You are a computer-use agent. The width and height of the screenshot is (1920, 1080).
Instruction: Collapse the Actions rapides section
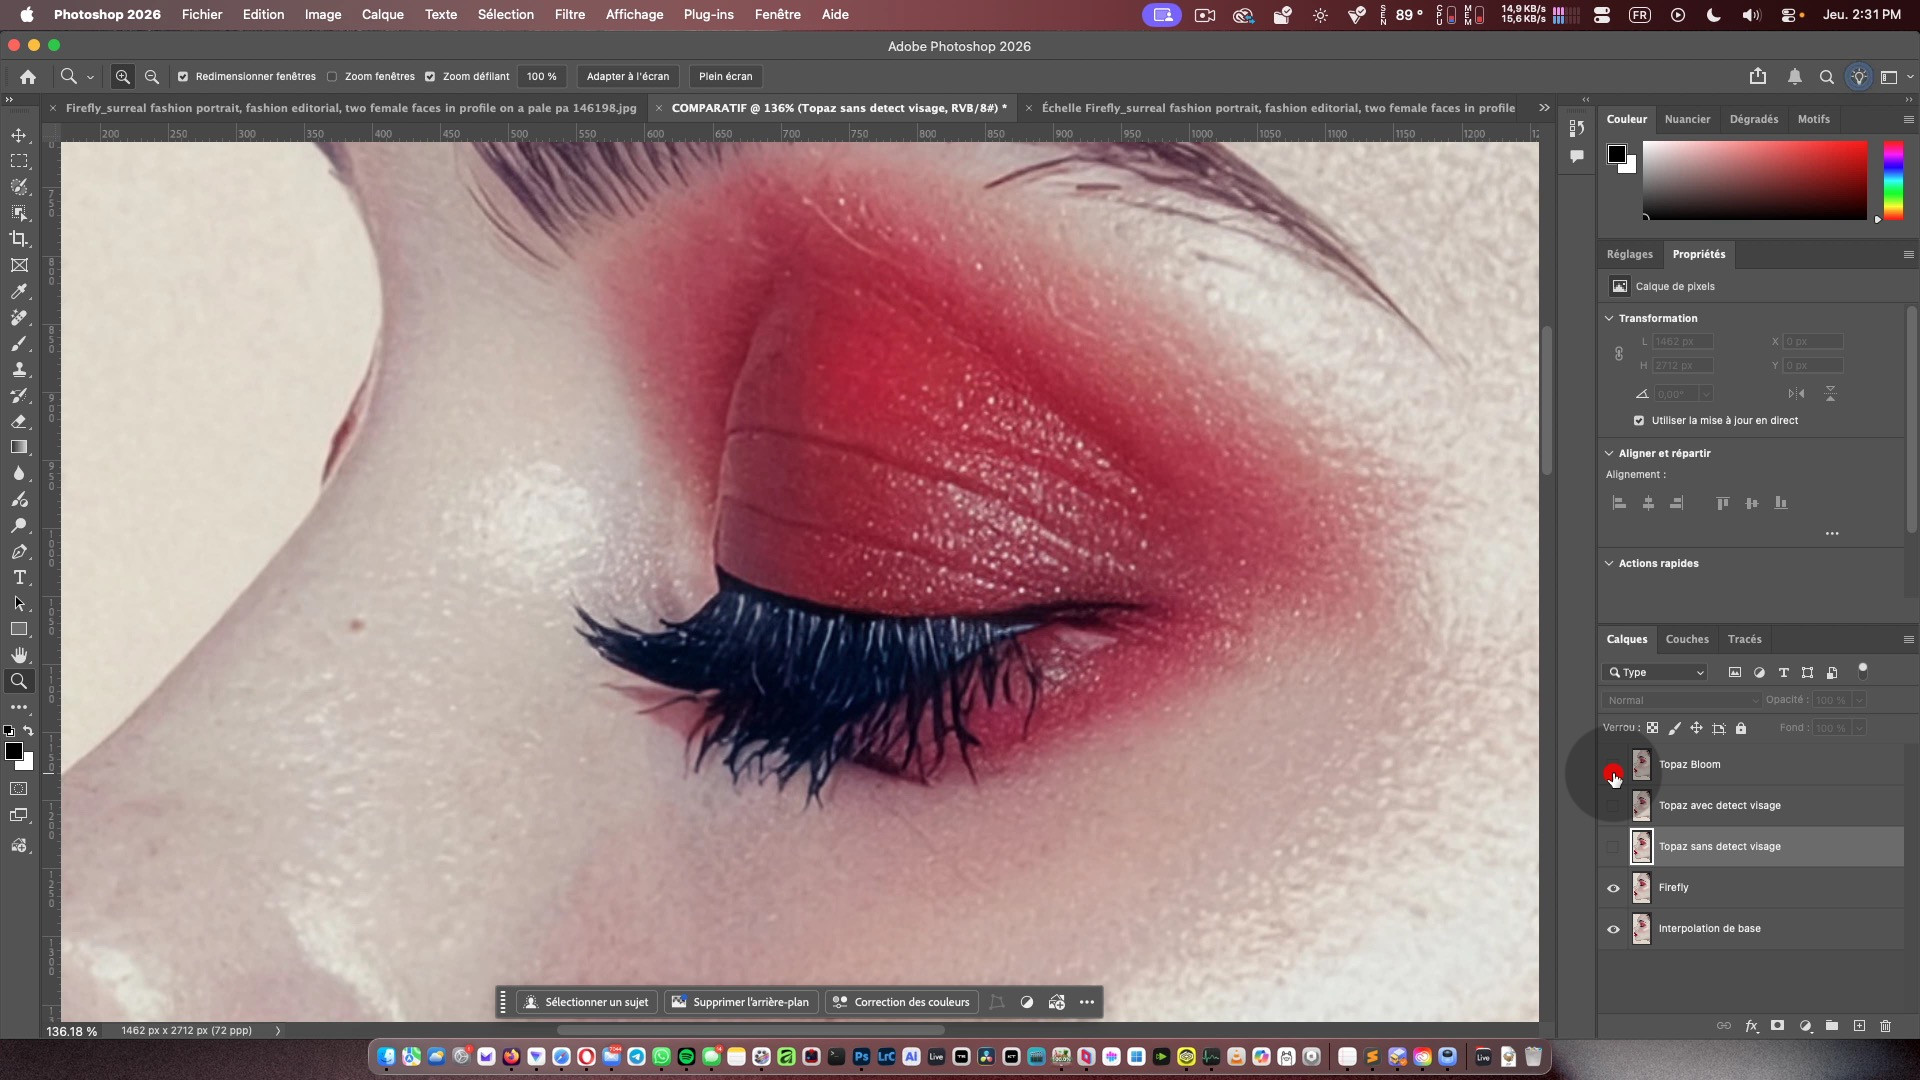1609,563
